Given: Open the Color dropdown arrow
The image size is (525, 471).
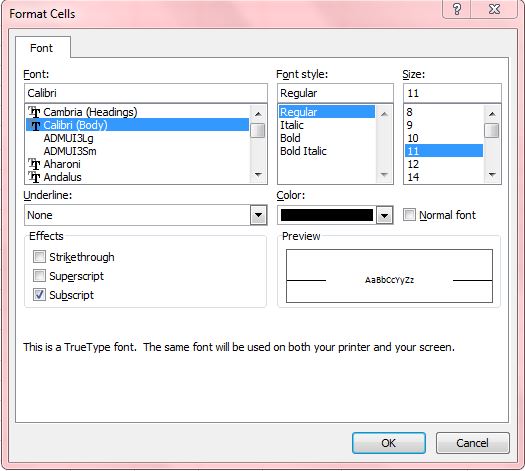Looking at the screenshot, I should click(384, 215).
